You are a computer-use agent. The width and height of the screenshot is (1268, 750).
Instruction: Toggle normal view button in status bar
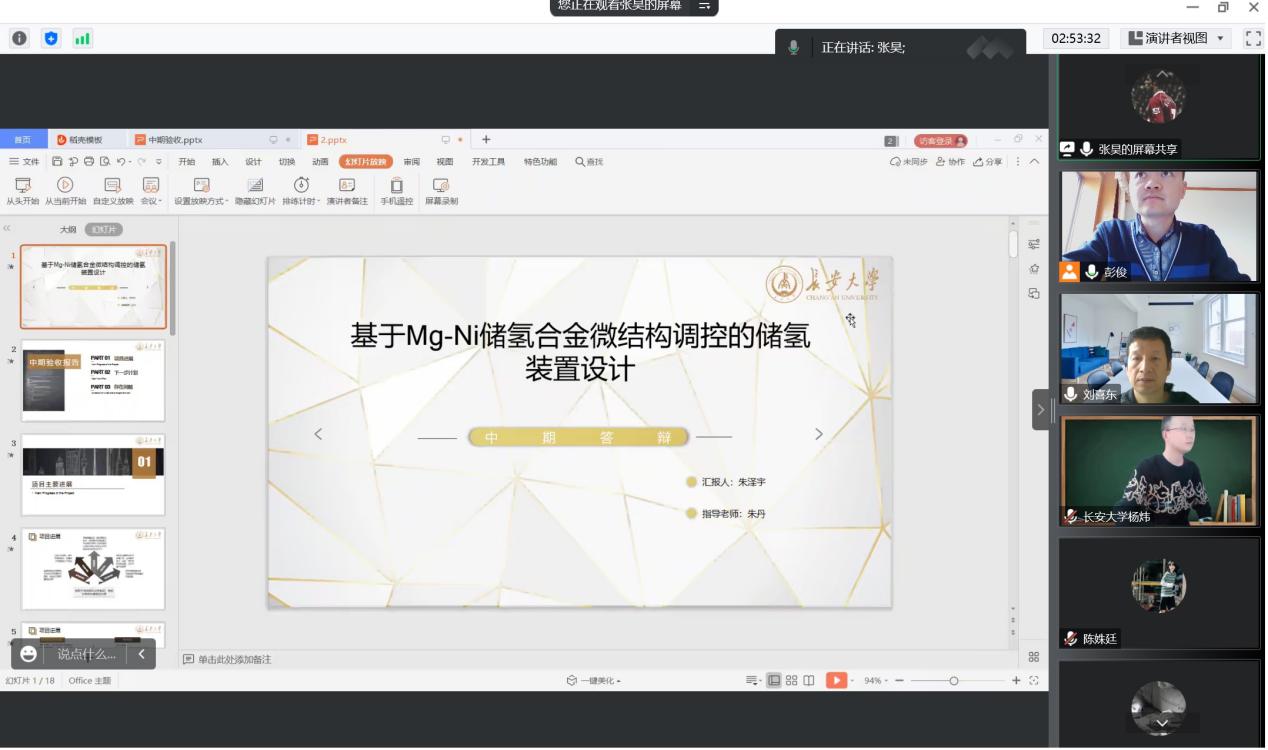[x=773, y=681]
